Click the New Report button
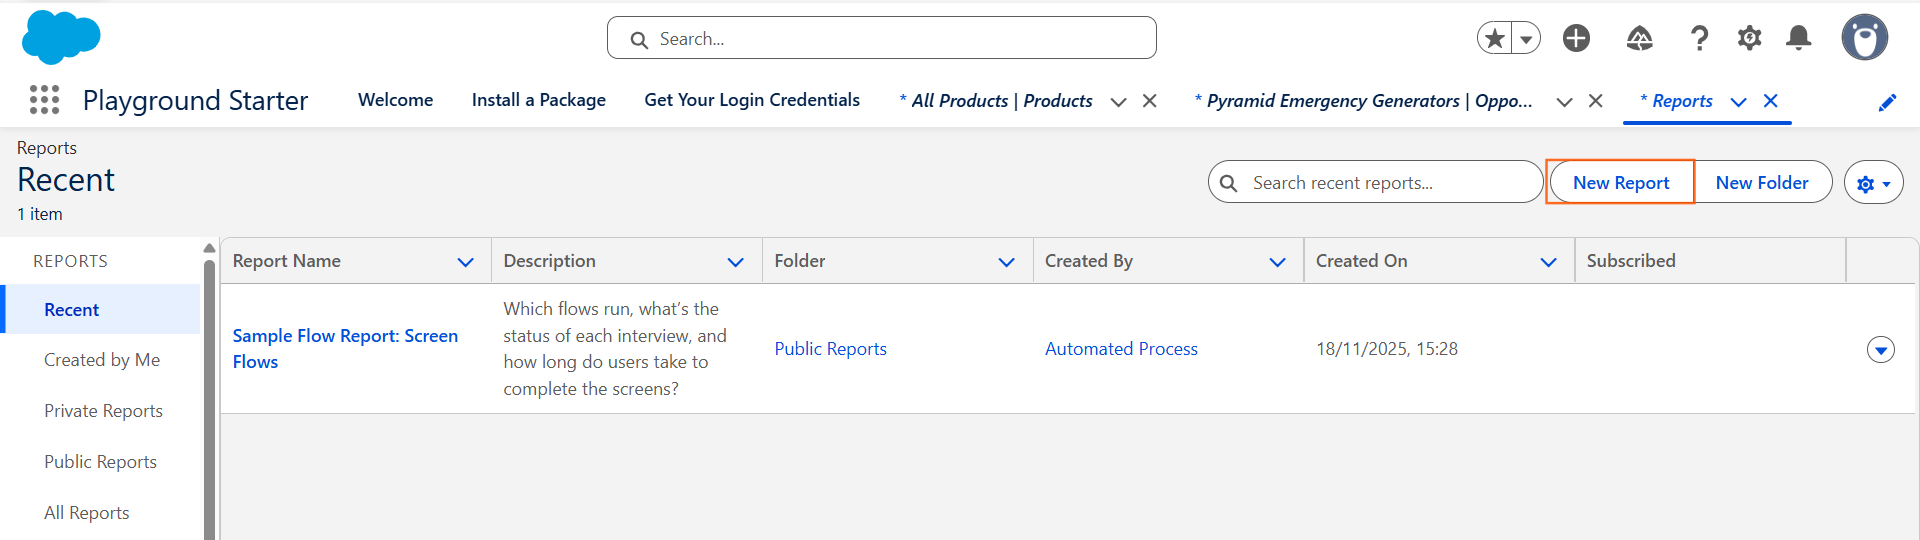This screenshot has height=540, width=1920. (1621, 182)
